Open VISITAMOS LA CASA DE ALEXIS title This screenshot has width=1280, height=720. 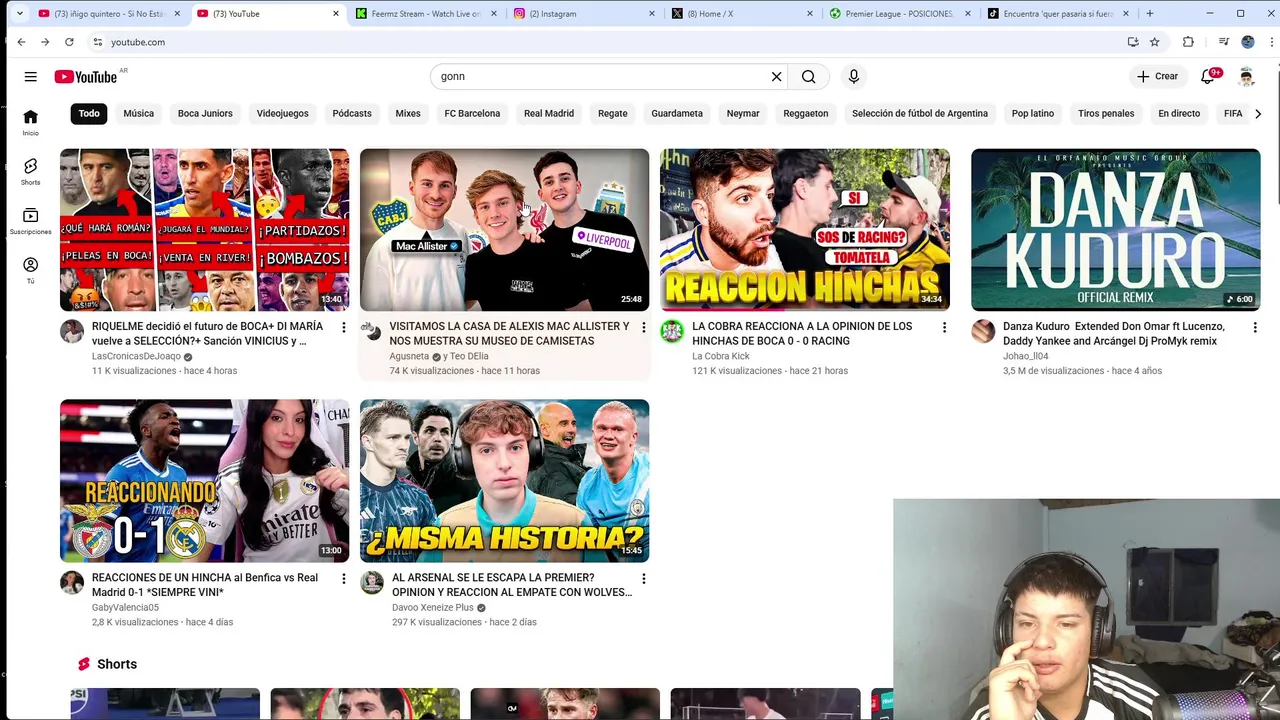(x=509, y=334)
